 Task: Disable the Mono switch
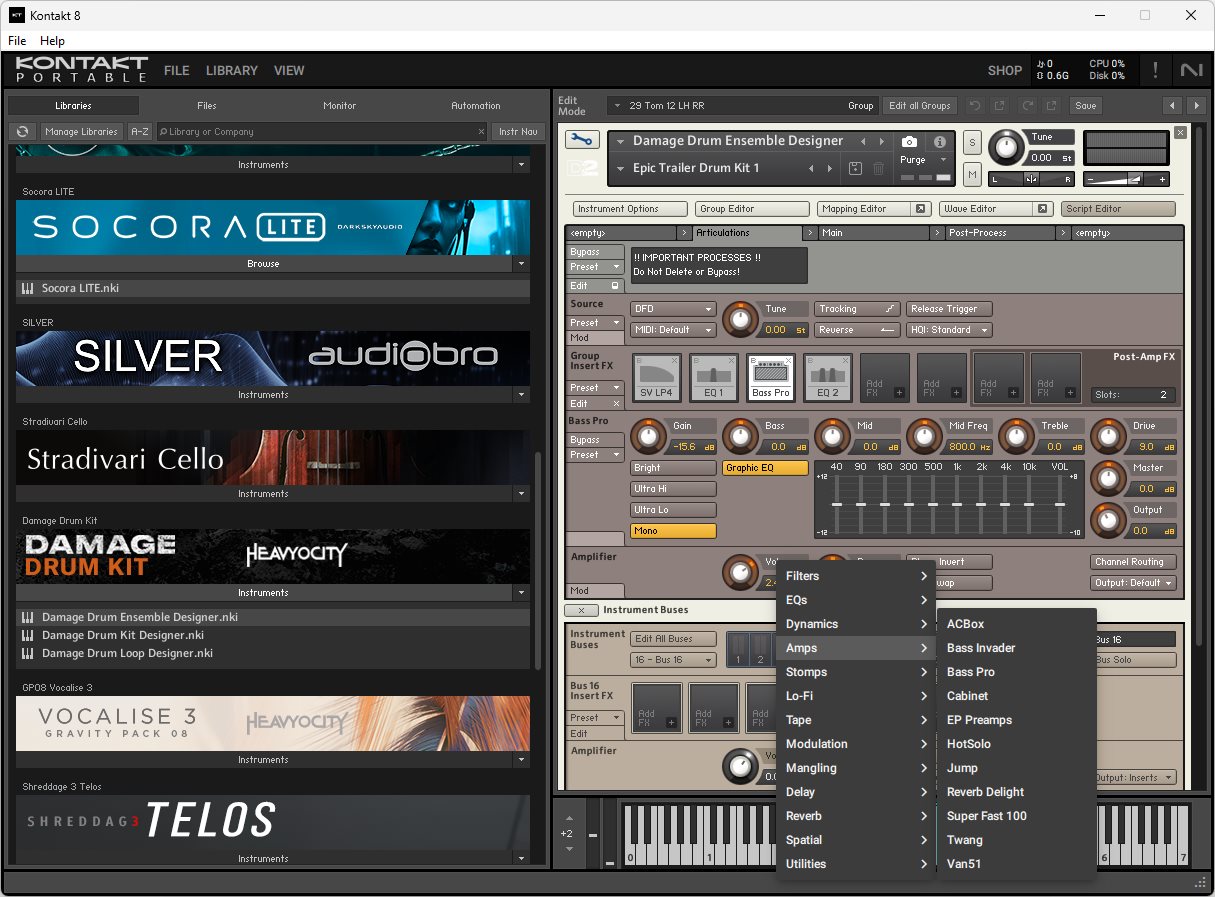[x=673, y=531]
